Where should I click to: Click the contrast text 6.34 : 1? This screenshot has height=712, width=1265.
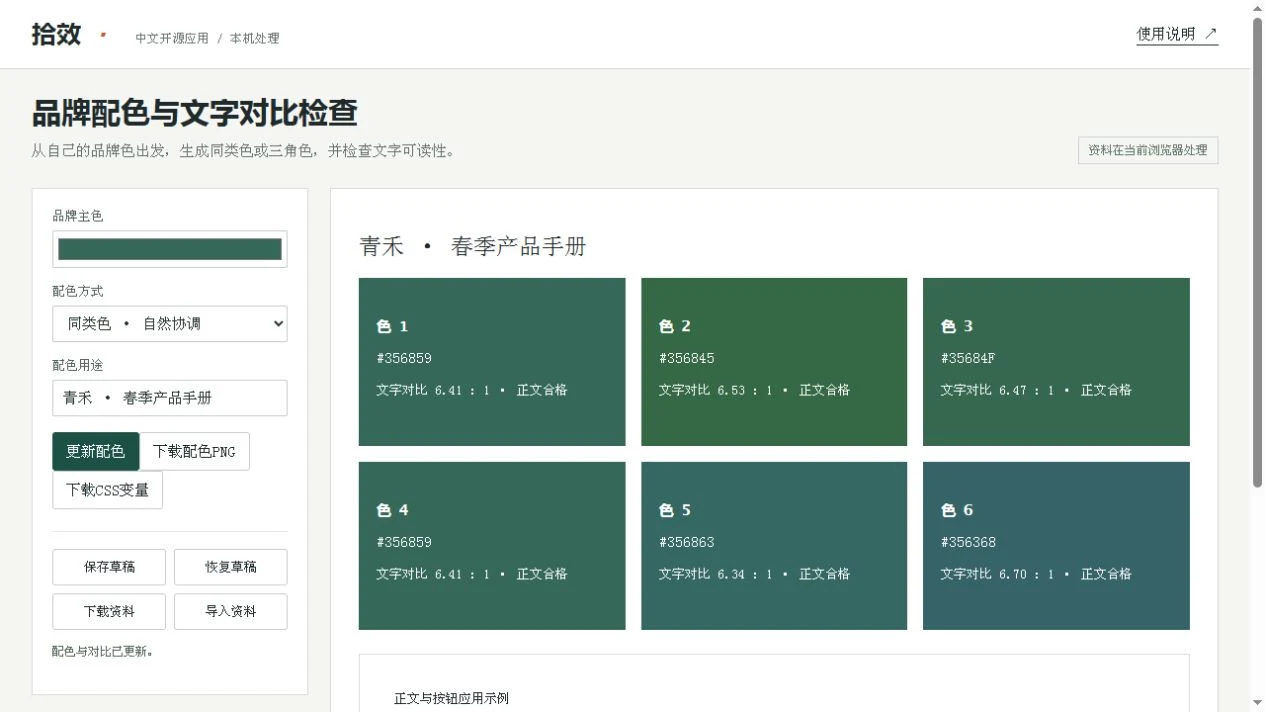coord(745,574)
